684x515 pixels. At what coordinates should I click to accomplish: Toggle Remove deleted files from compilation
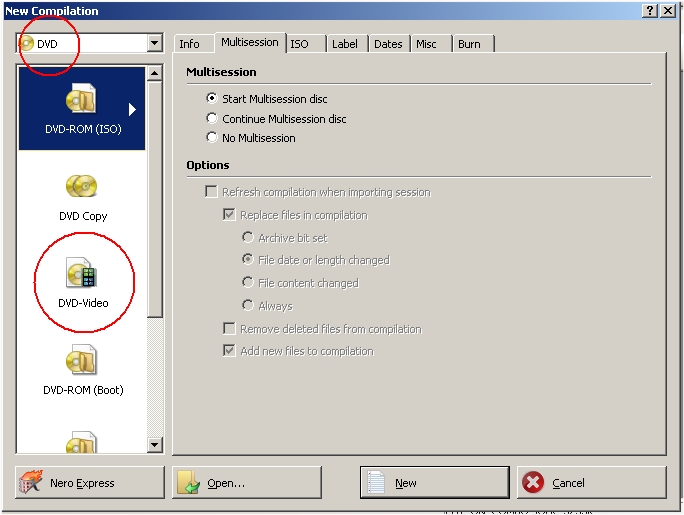pos(322,329)
